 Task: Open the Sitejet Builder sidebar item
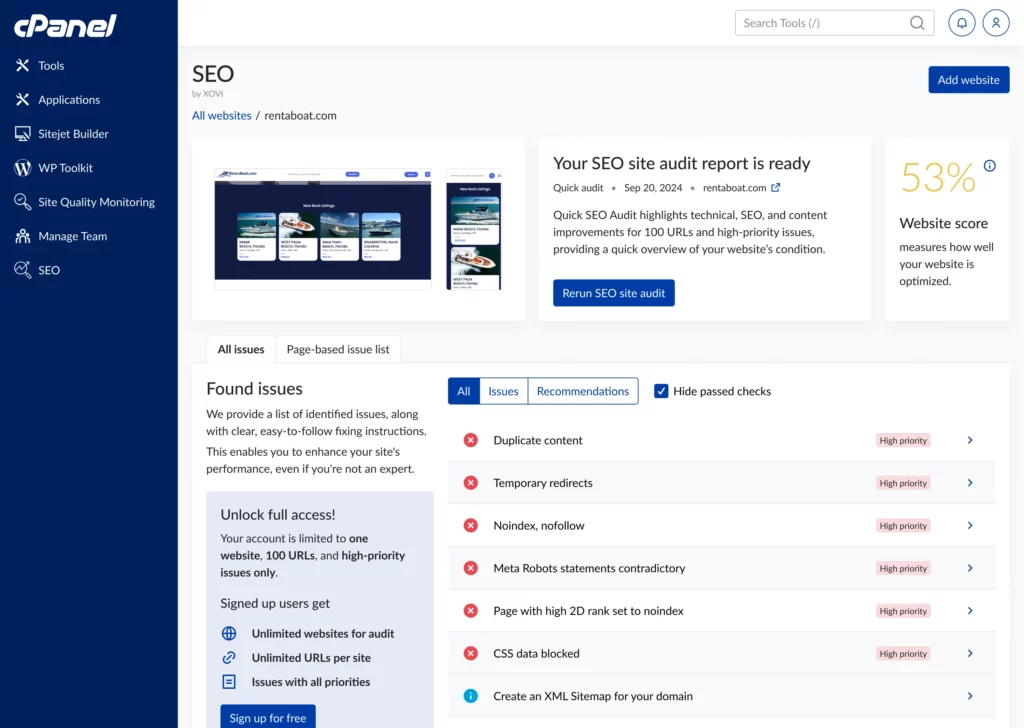(x=75, y=133)
